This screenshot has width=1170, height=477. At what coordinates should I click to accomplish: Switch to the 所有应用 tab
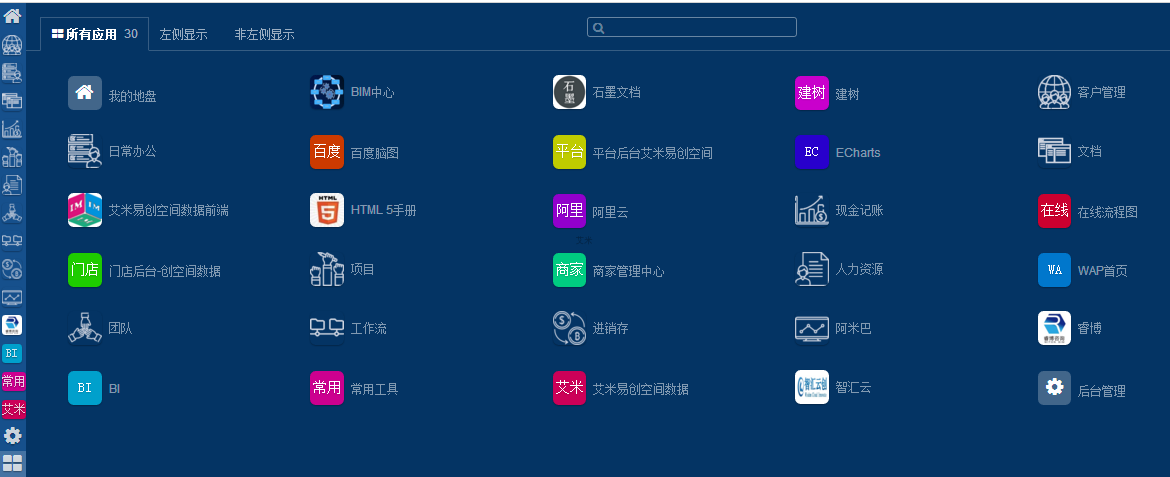click(94, 34)
